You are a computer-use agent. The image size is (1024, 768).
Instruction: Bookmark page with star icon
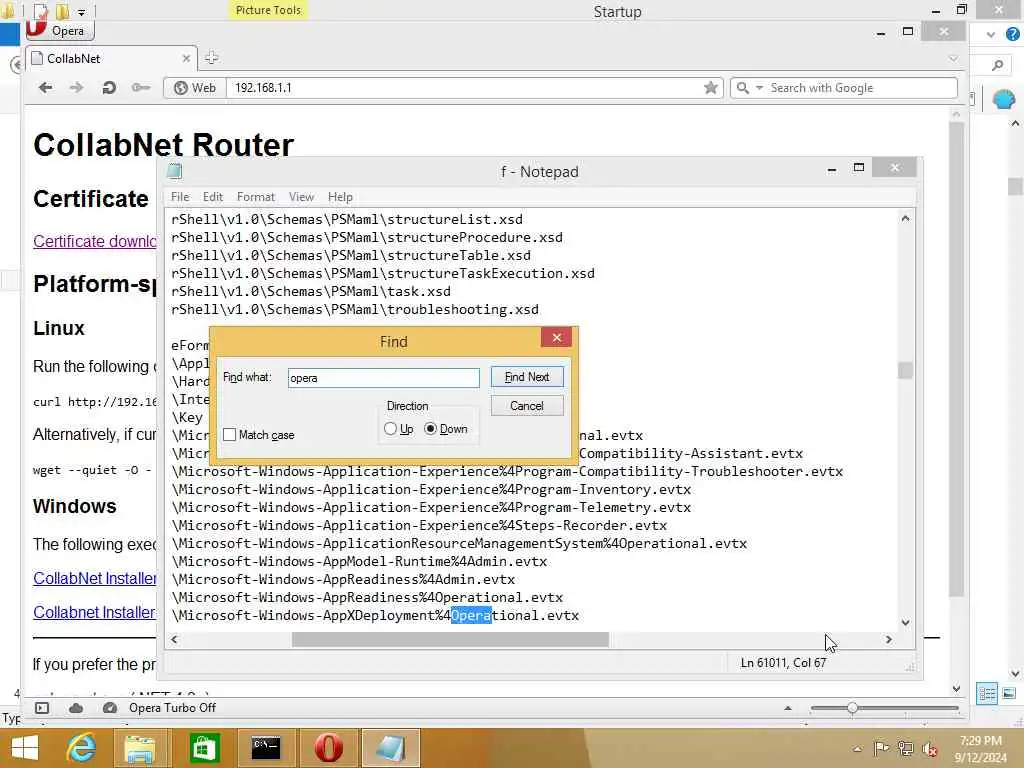(711, 88)
